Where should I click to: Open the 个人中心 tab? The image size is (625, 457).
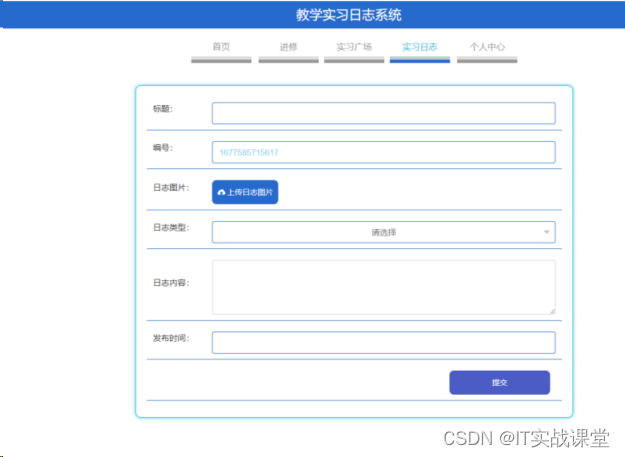[487, 47]
